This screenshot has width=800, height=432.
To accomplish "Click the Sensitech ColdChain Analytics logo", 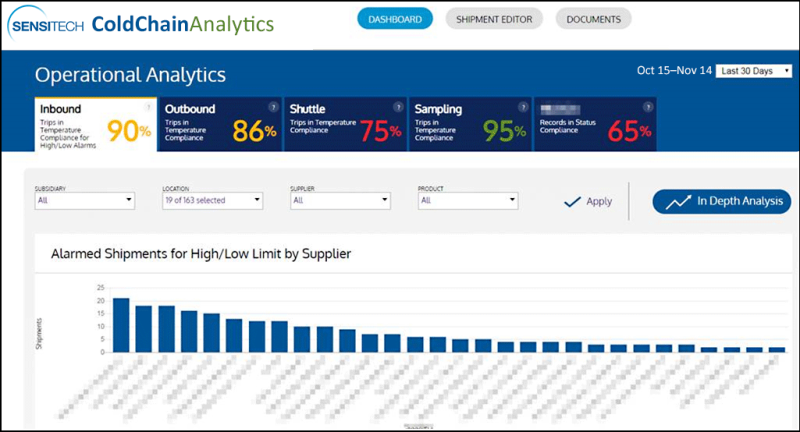I will 141,24.
